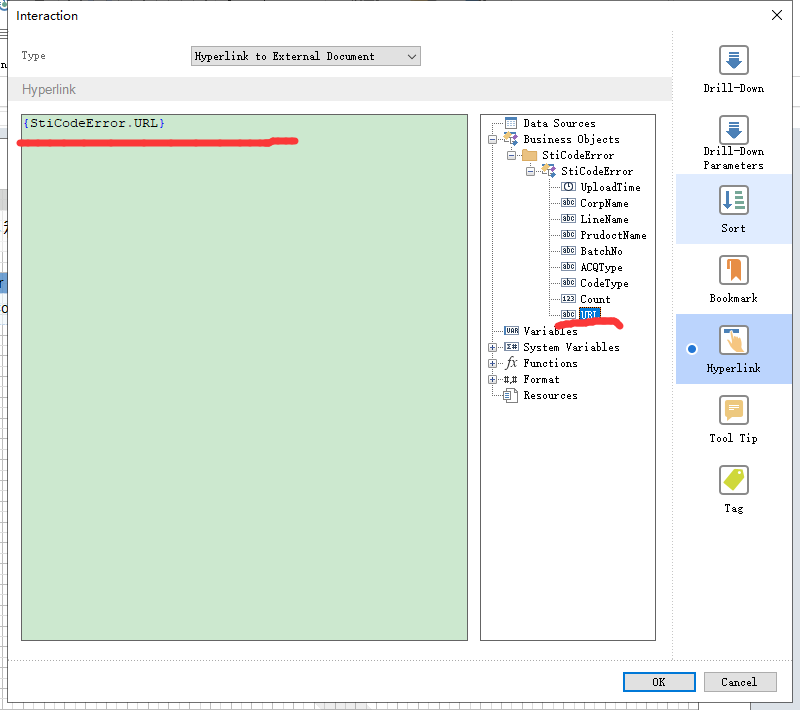Select the Resources tree item

coord(550,396)
